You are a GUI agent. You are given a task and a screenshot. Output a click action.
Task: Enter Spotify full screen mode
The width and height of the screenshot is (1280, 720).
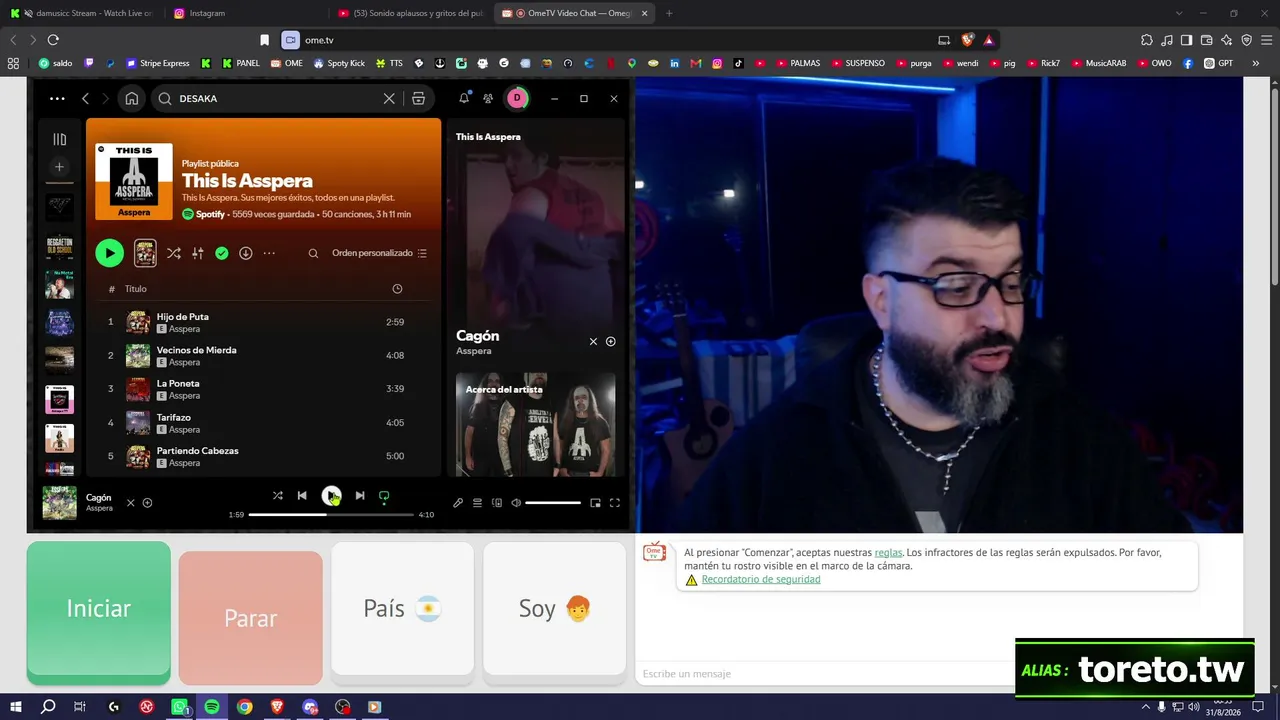(x=615, y=503)
